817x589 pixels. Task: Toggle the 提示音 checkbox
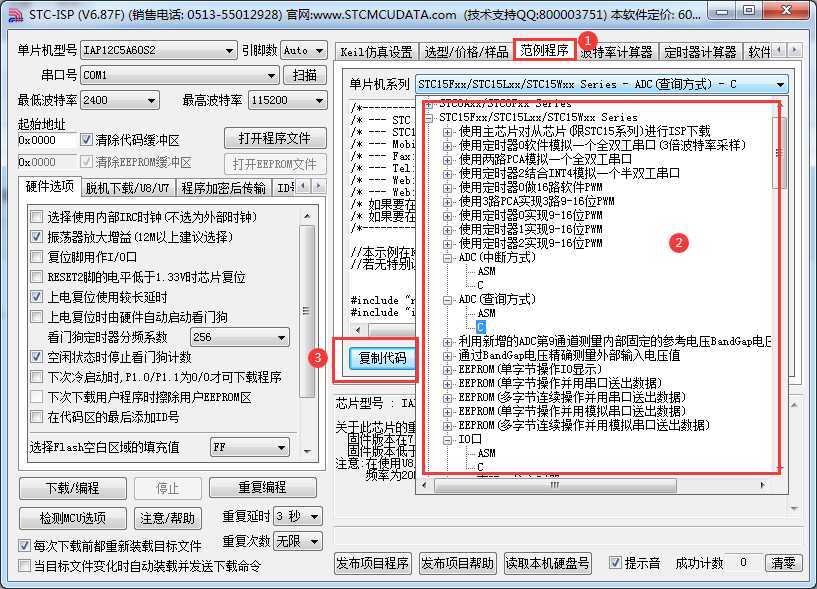click(615, 563)
